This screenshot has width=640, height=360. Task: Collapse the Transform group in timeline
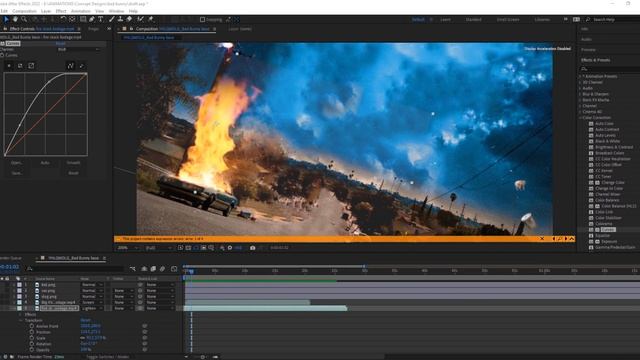[21, 320]
